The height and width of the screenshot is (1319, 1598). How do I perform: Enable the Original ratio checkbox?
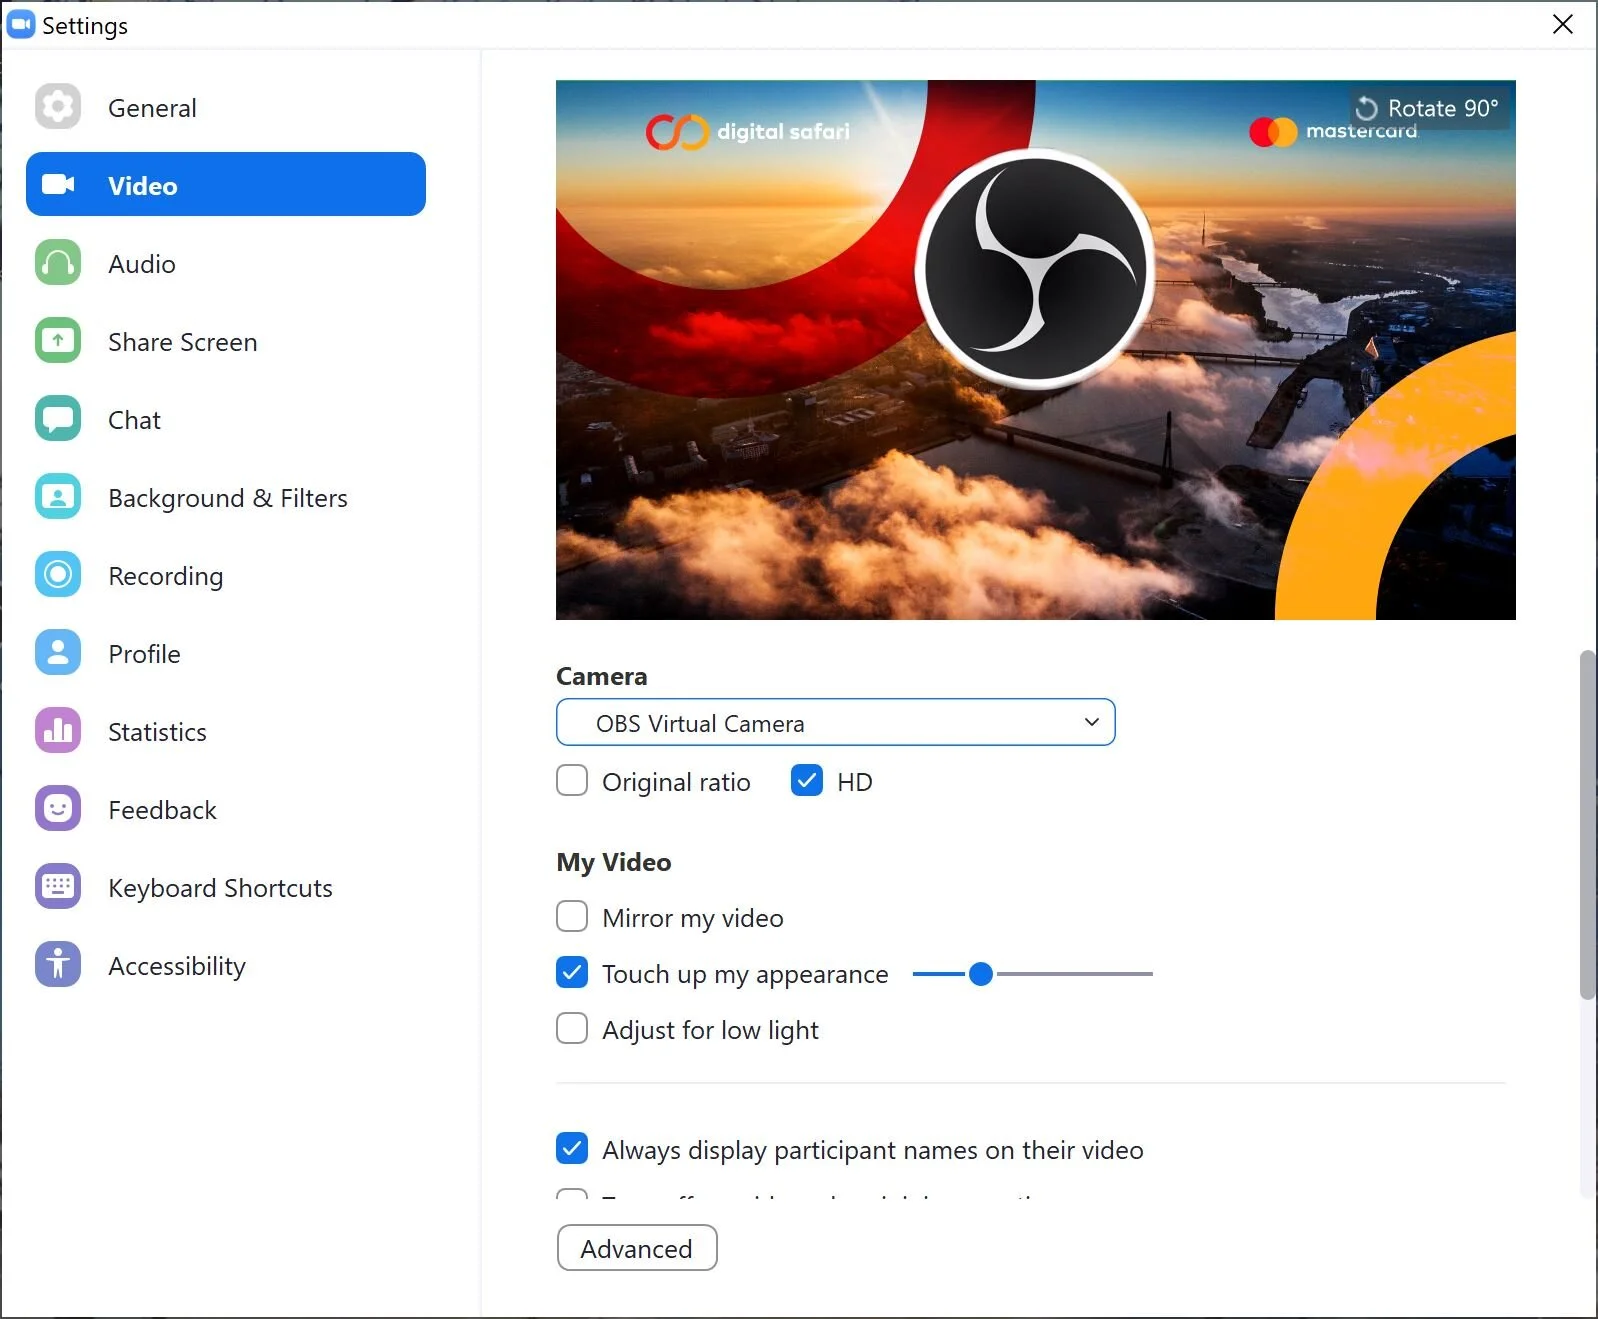572,780
